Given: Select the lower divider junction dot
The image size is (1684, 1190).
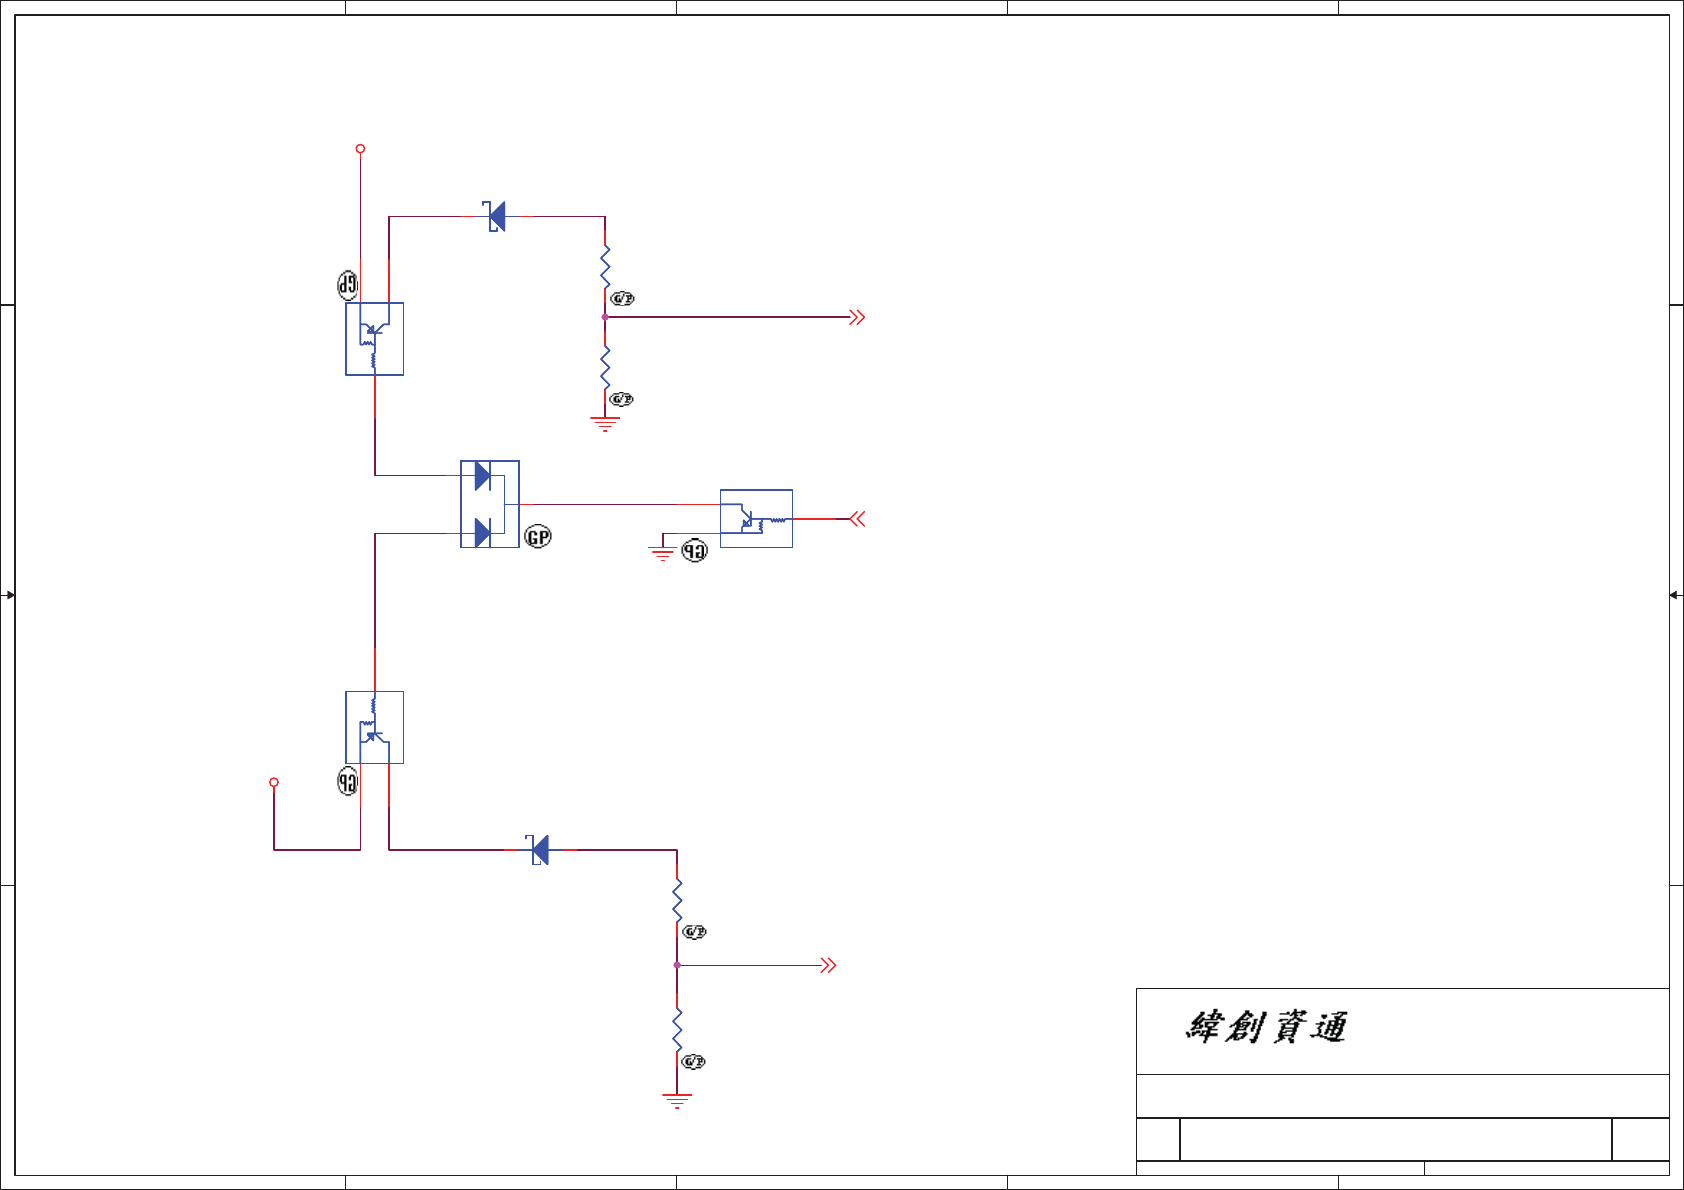Looking at the screenshot, I should tap(677, 965).
